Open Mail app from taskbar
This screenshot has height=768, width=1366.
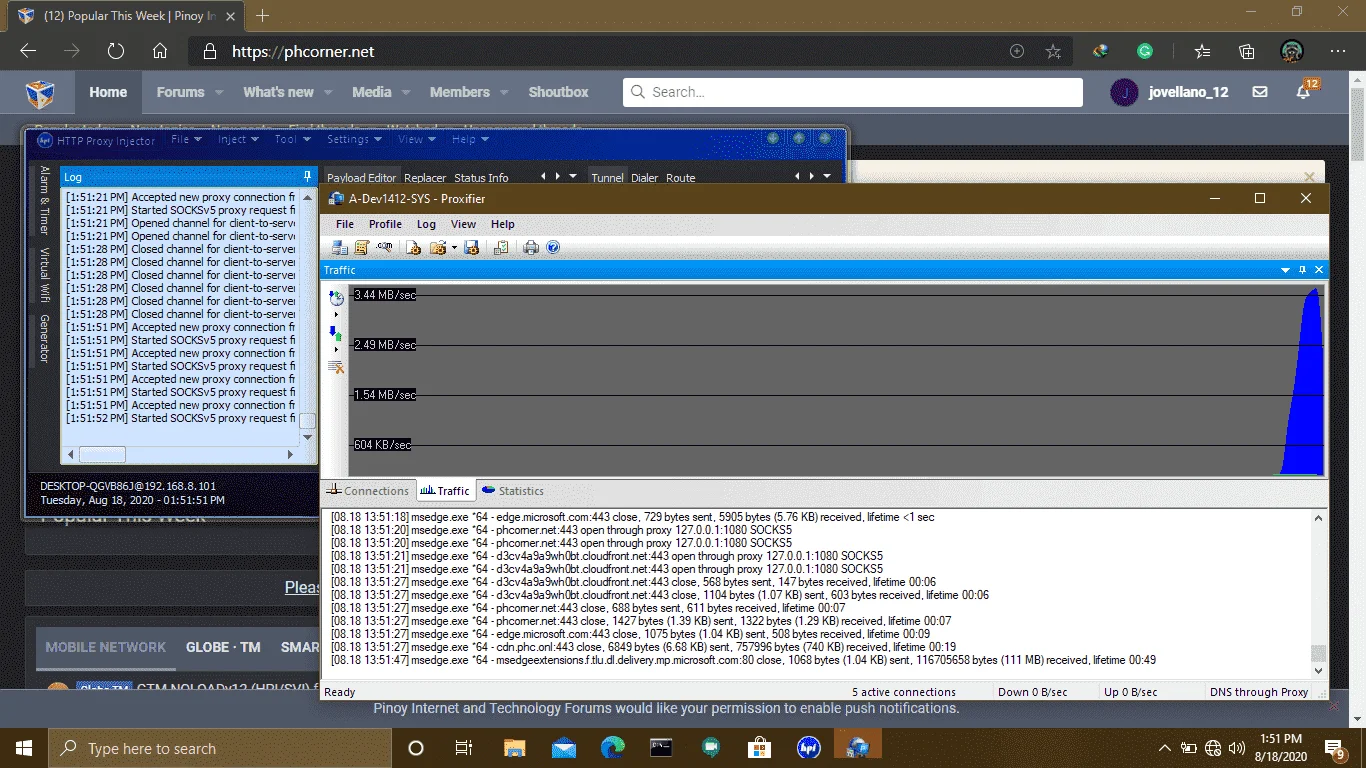click(563, 747)
